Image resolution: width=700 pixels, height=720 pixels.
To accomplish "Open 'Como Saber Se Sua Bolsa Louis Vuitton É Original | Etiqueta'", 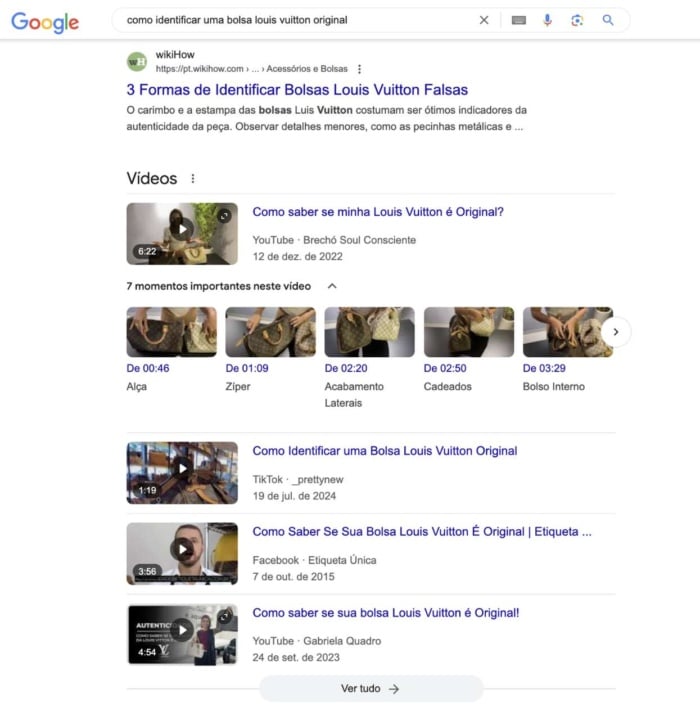I will pos(422,532).
